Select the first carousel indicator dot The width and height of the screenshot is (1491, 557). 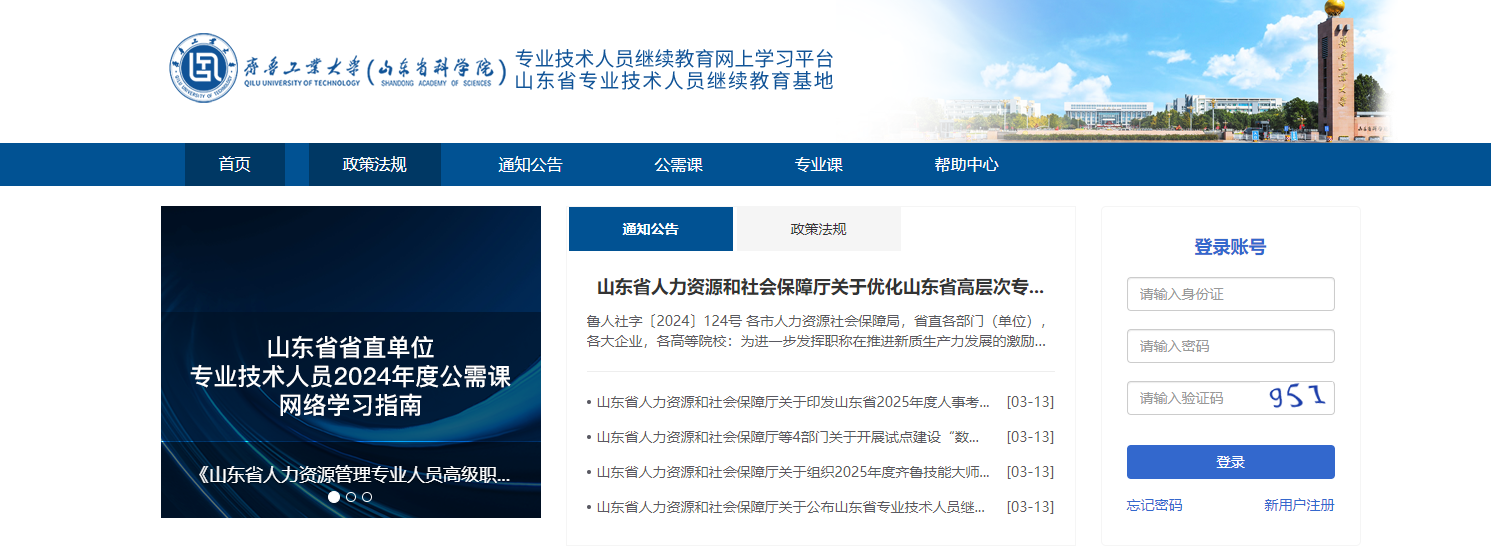[334, 496]
